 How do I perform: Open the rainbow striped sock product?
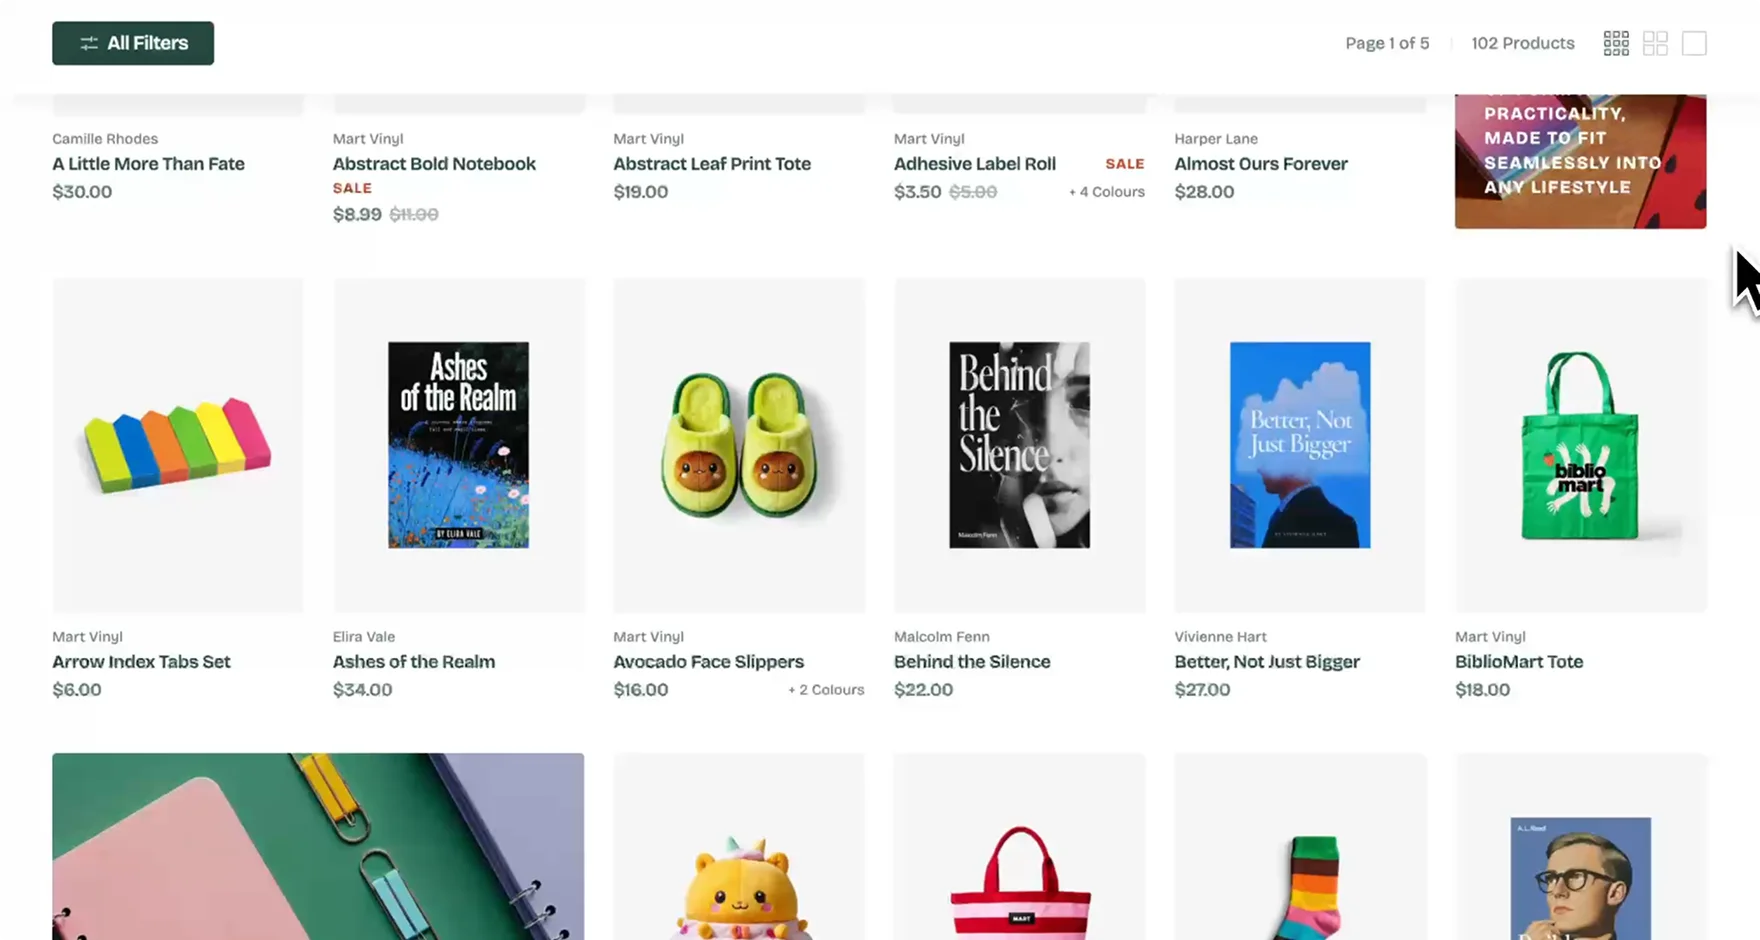pos(1299,880)
